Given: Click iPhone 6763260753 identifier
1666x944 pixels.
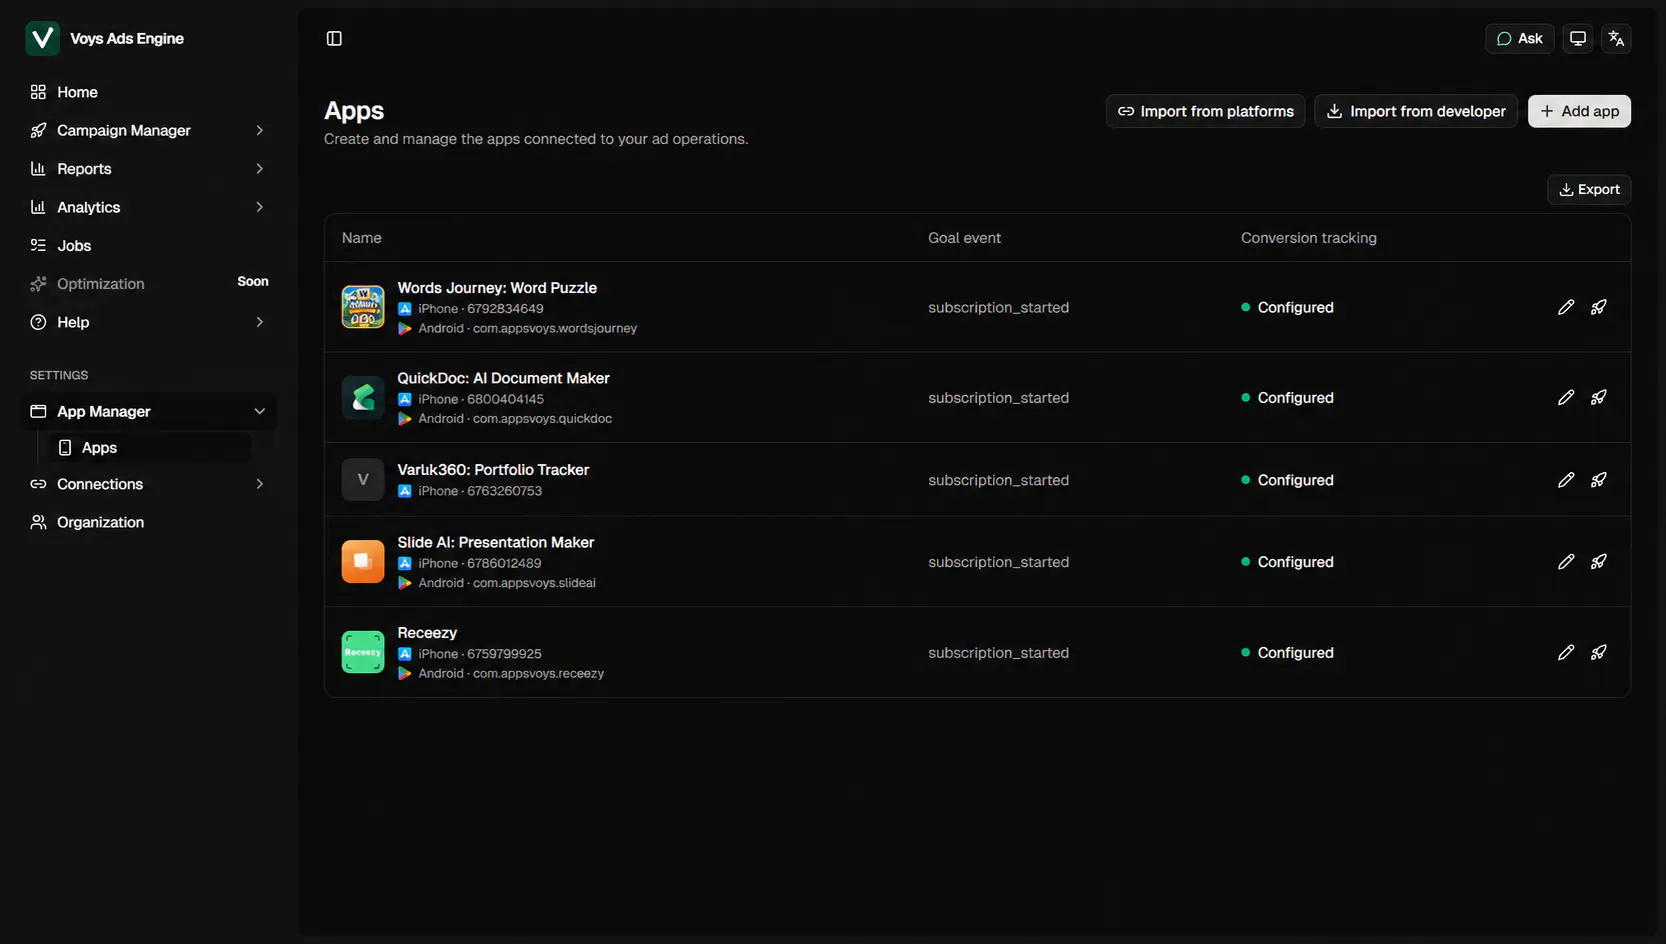Looking at the screenshot, I should click(480, 491).
